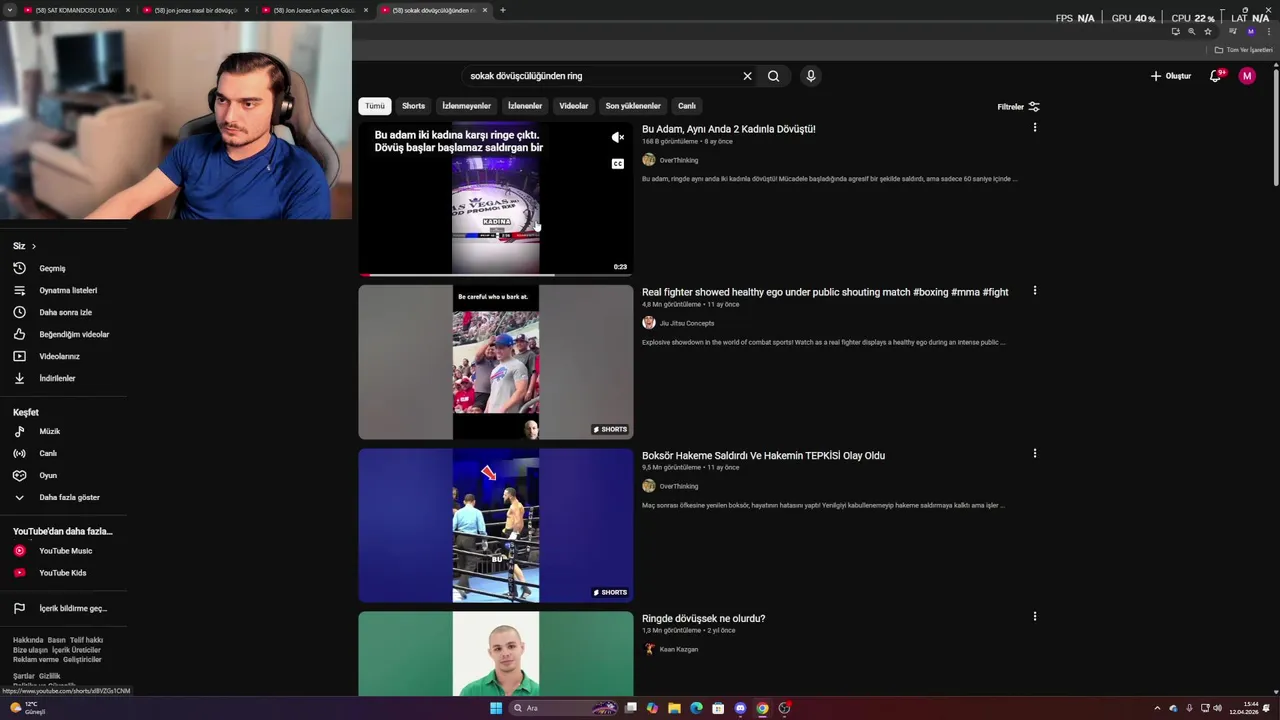The height and width of the screenshot is (720, 1280).
Task: Open YouTube Kids from sidebar
Action: point(64,573)
